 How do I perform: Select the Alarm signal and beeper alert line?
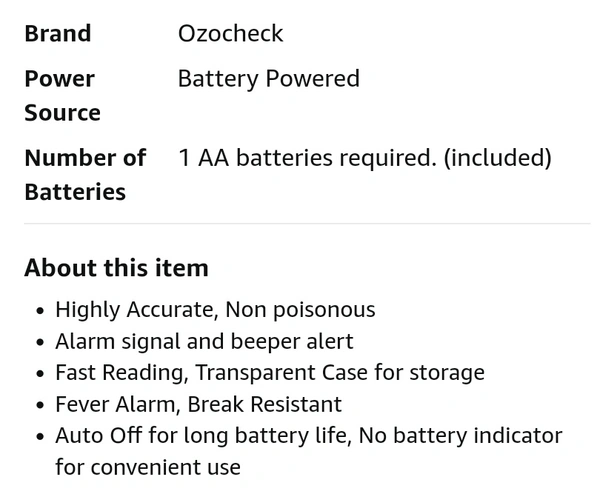[x=204, y=342]
